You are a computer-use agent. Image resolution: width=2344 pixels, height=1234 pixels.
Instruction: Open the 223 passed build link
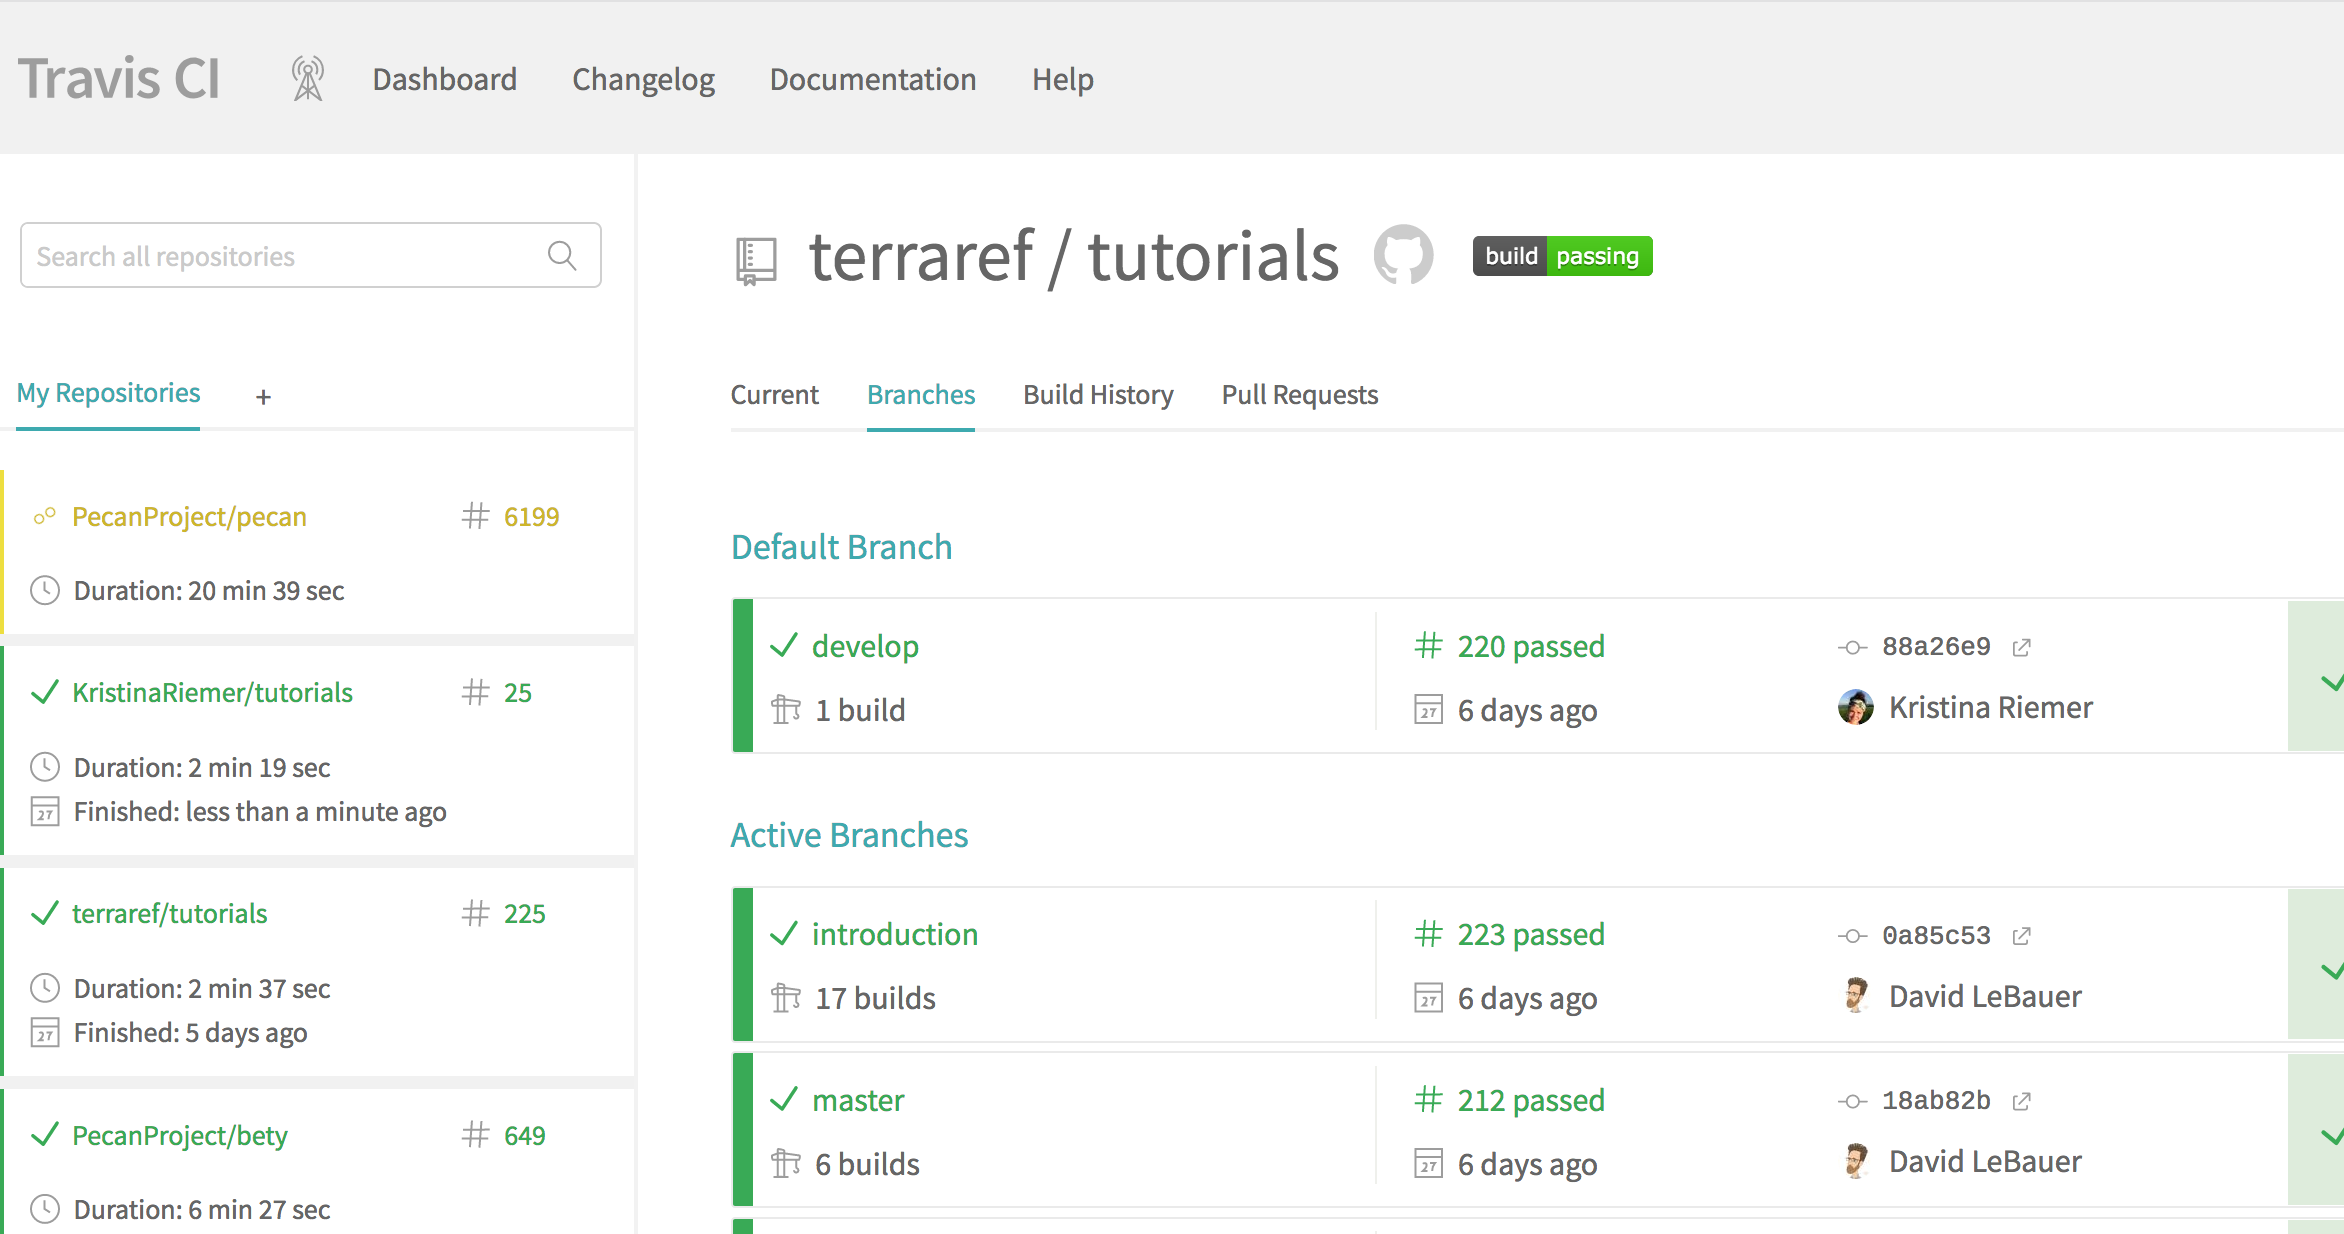1530,935
